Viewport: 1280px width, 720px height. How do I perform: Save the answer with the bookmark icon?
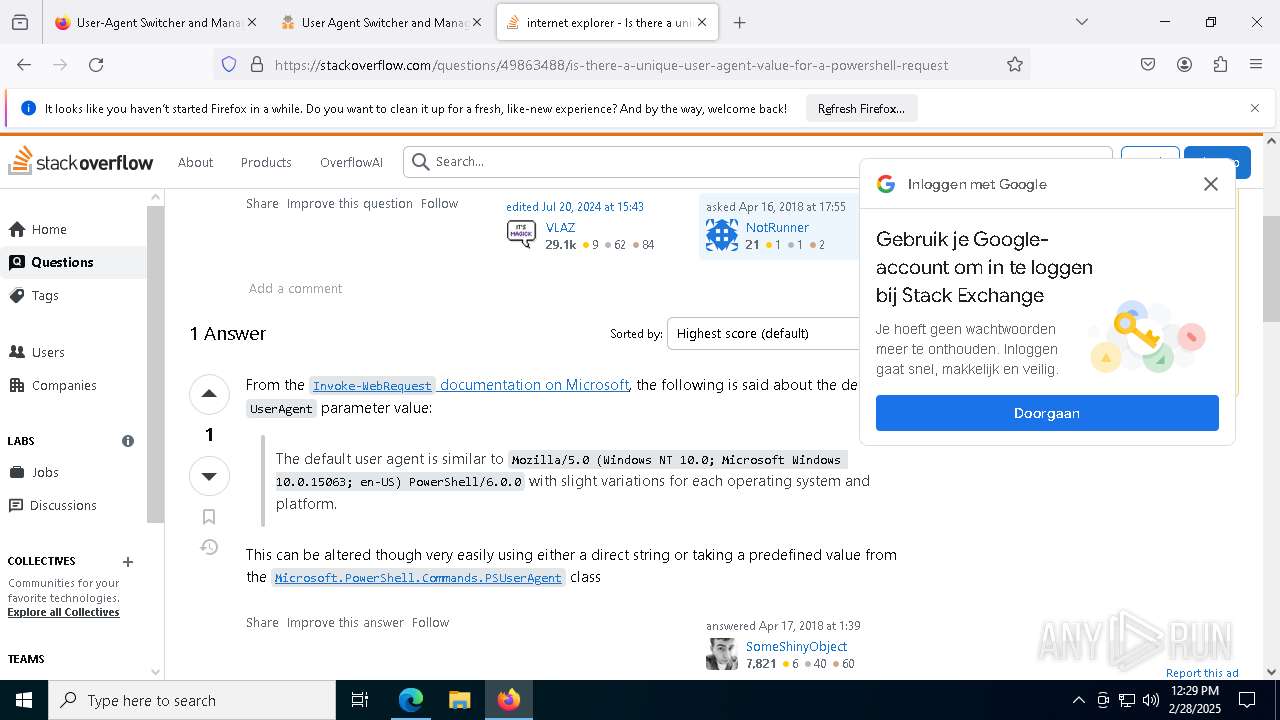point(209,516)
